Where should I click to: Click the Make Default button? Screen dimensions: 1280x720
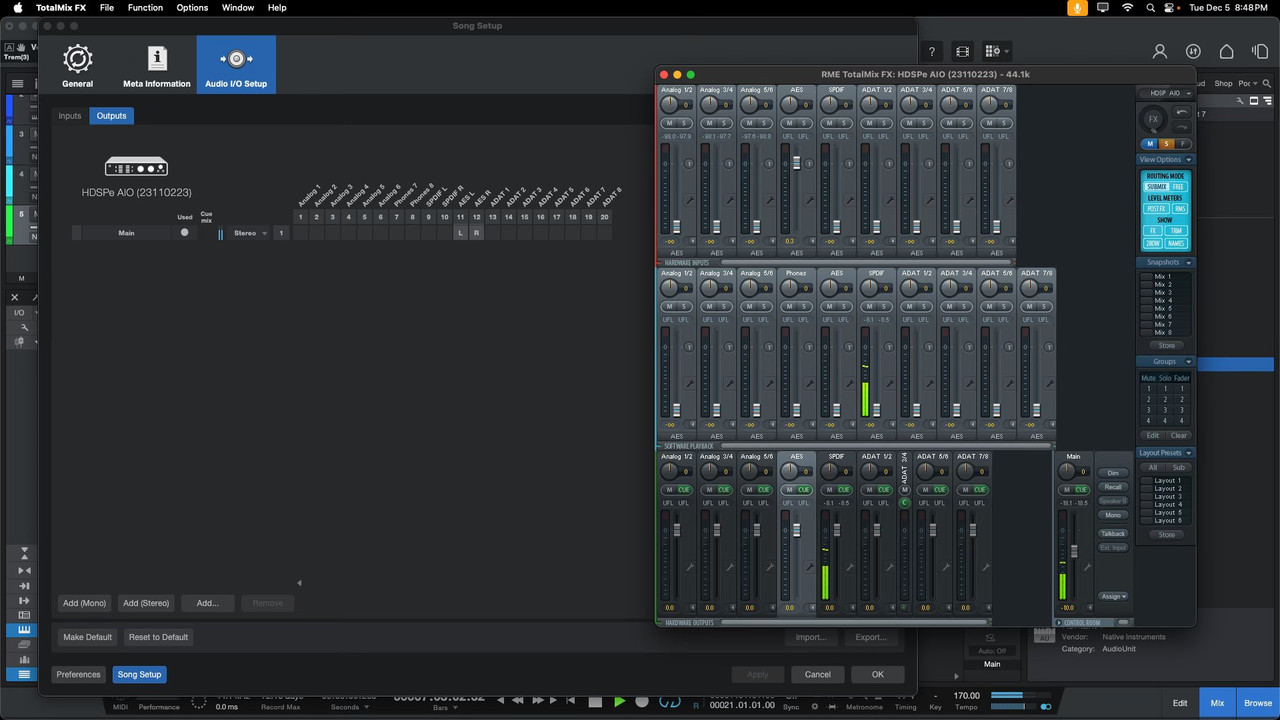[x=87, y=637]
